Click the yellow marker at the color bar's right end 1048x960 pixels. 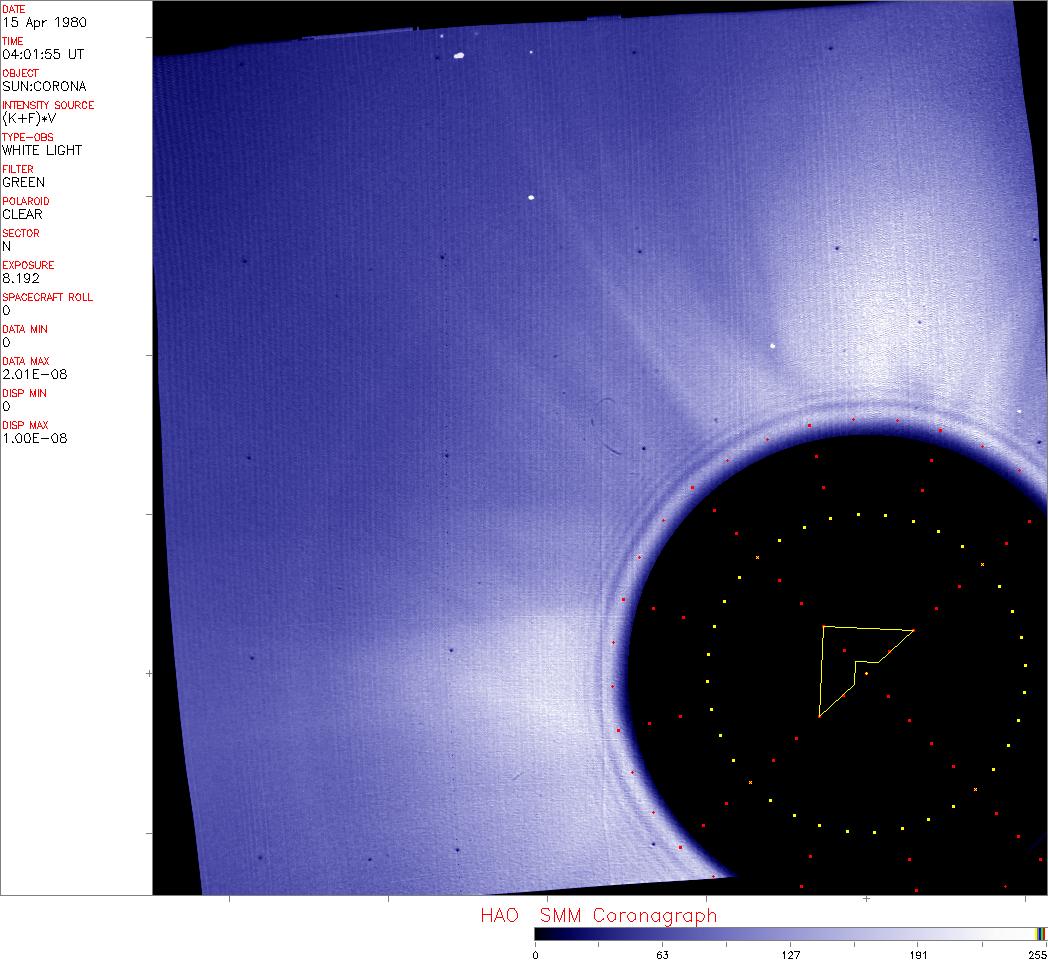pos(1039,933)
